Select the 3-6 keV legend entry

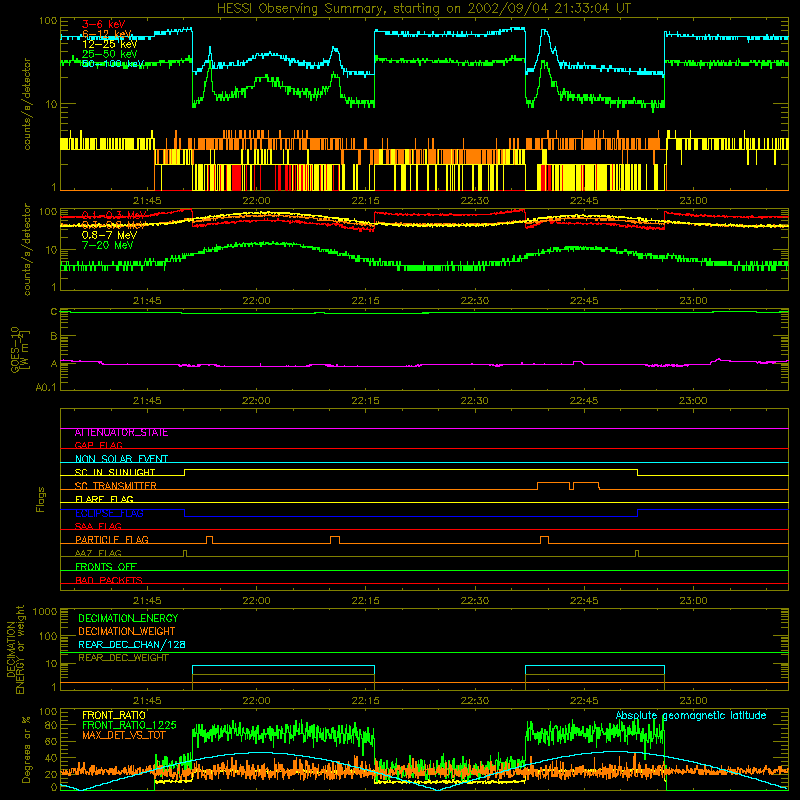click(104, 24)
